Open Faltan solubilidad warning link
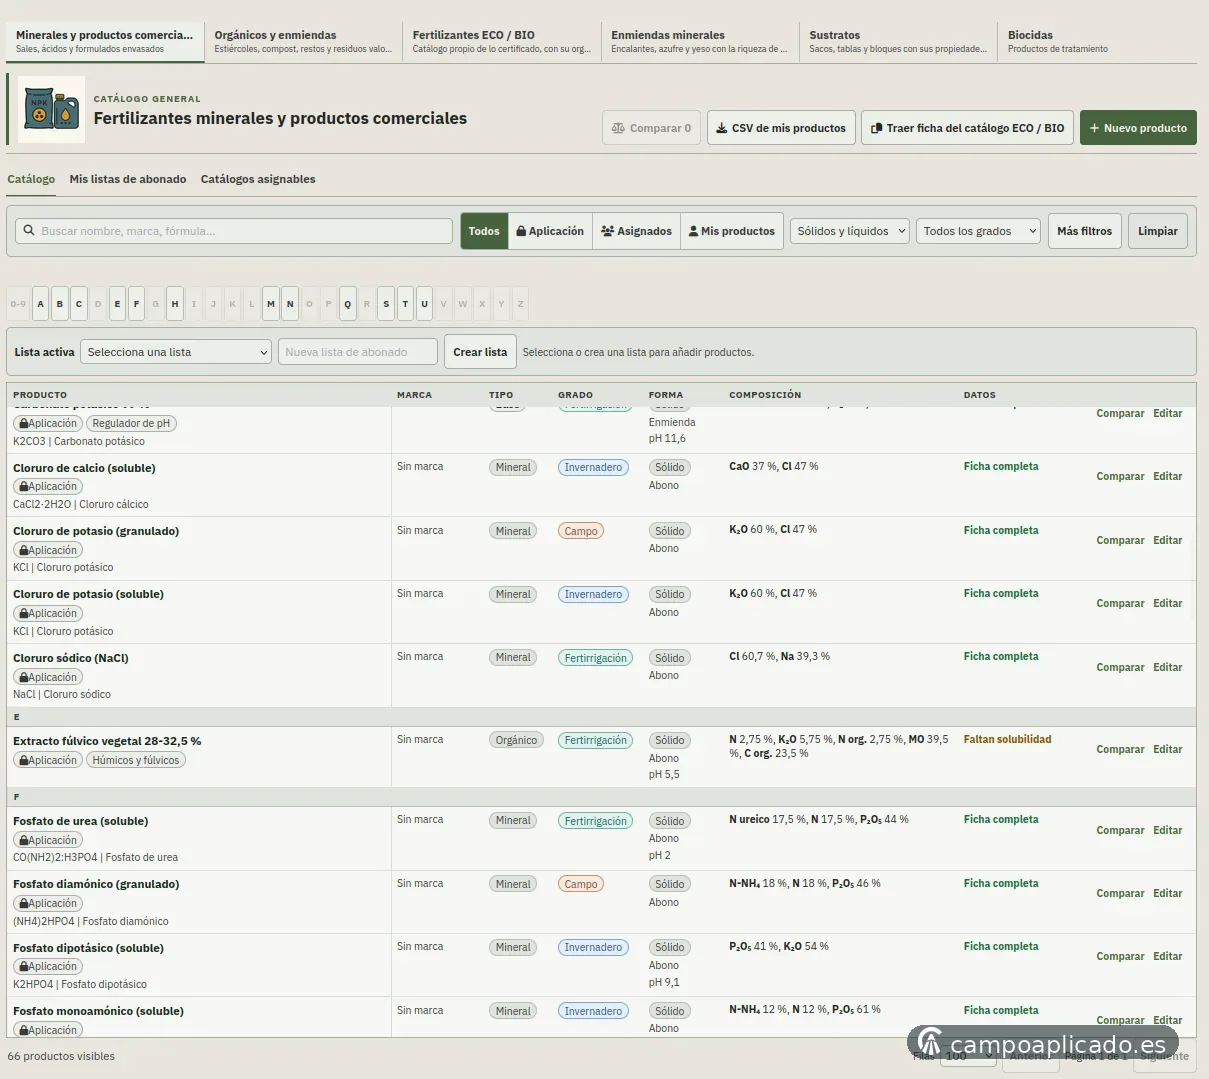Viewport: 1209px width, 1079px height. point(1007,739)
